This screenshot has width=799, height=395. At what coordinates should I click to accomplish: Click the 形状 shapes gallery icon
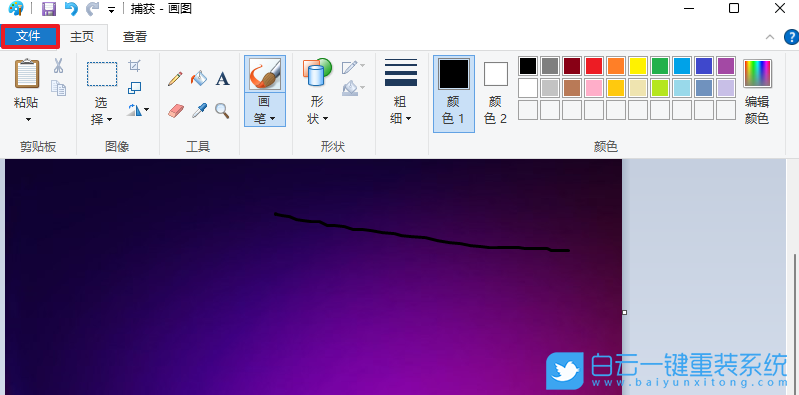click(x=317, y=72)
